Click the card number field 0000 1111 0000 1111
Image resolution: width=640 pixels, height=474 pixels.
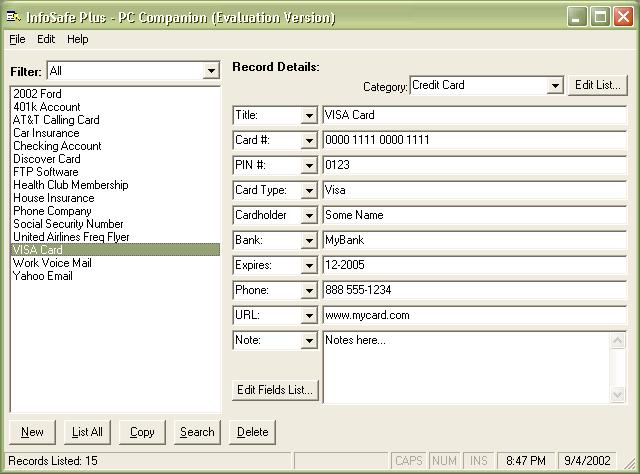(x=474, y=140)
